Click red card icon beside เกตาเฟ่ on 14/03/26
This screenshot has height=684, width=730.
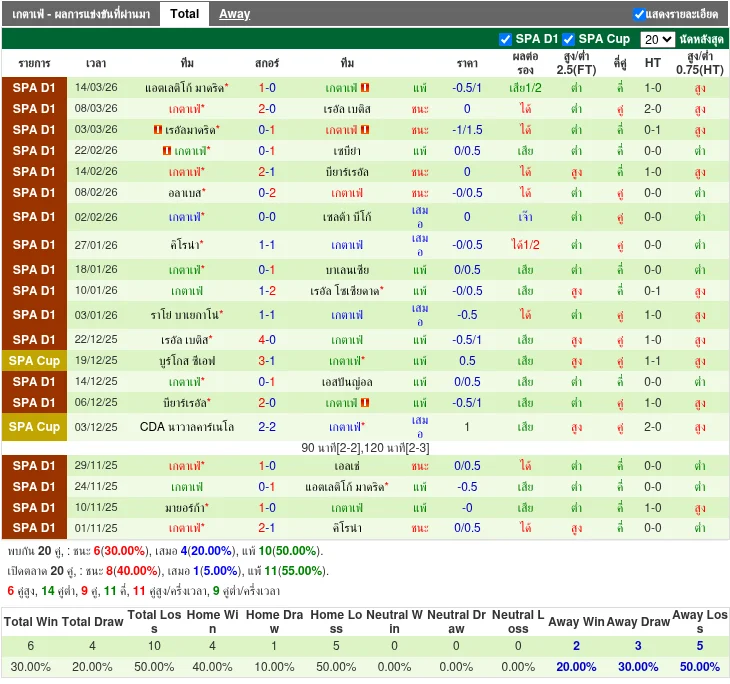[365, 88]
